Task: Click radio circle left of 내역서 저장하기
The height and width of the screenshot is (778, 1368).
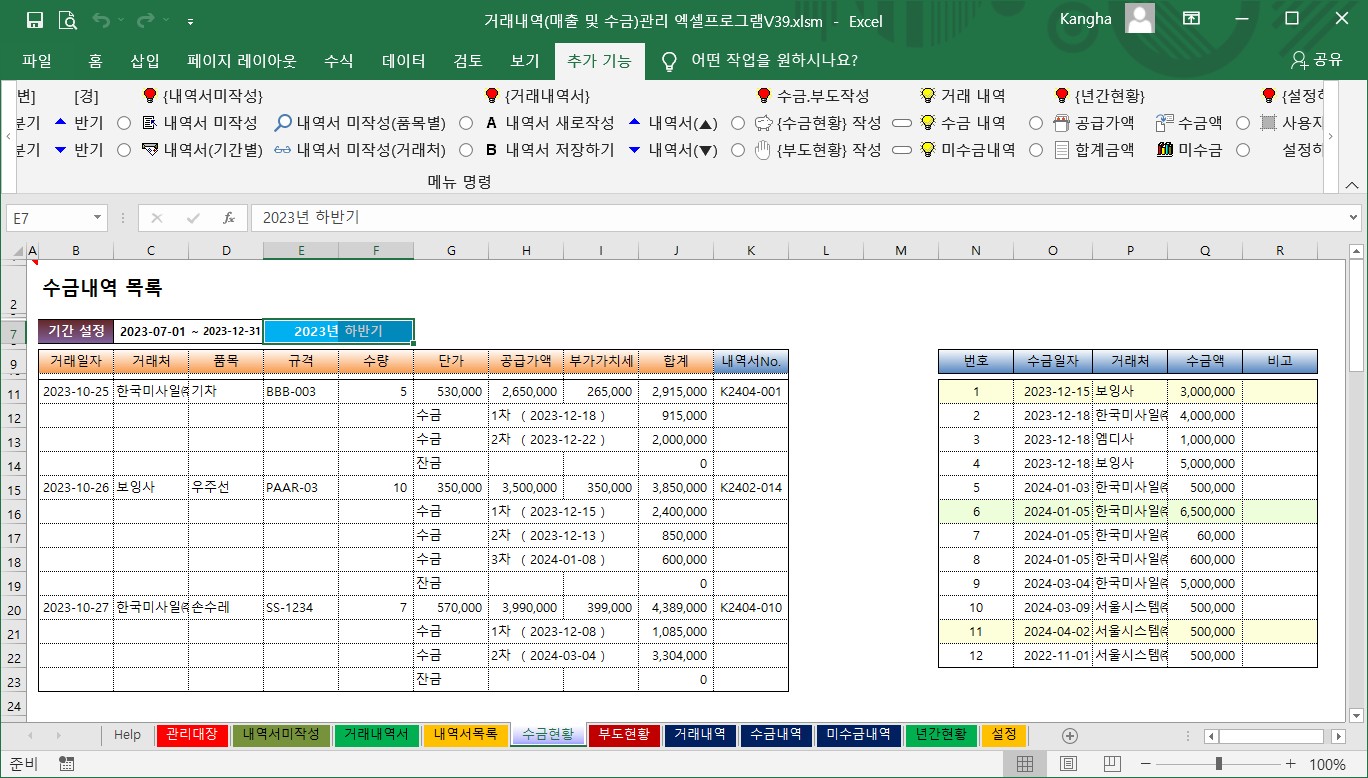Action: (466, 150)
